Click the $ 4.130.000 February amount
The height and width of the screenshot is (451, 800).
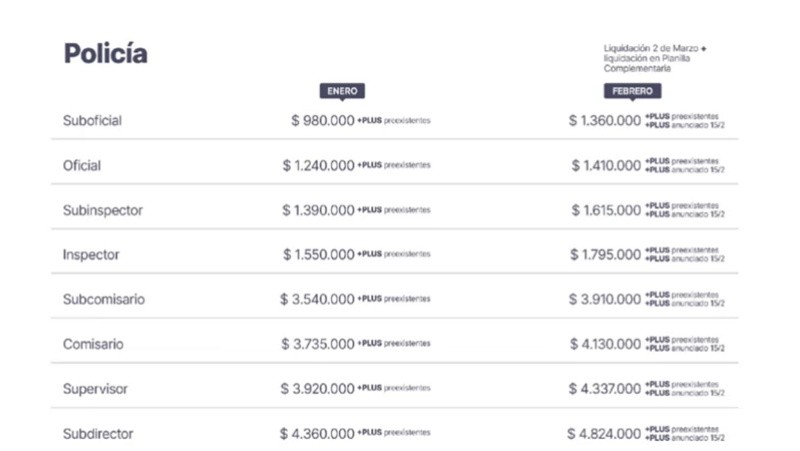click(x=605, y=344)
